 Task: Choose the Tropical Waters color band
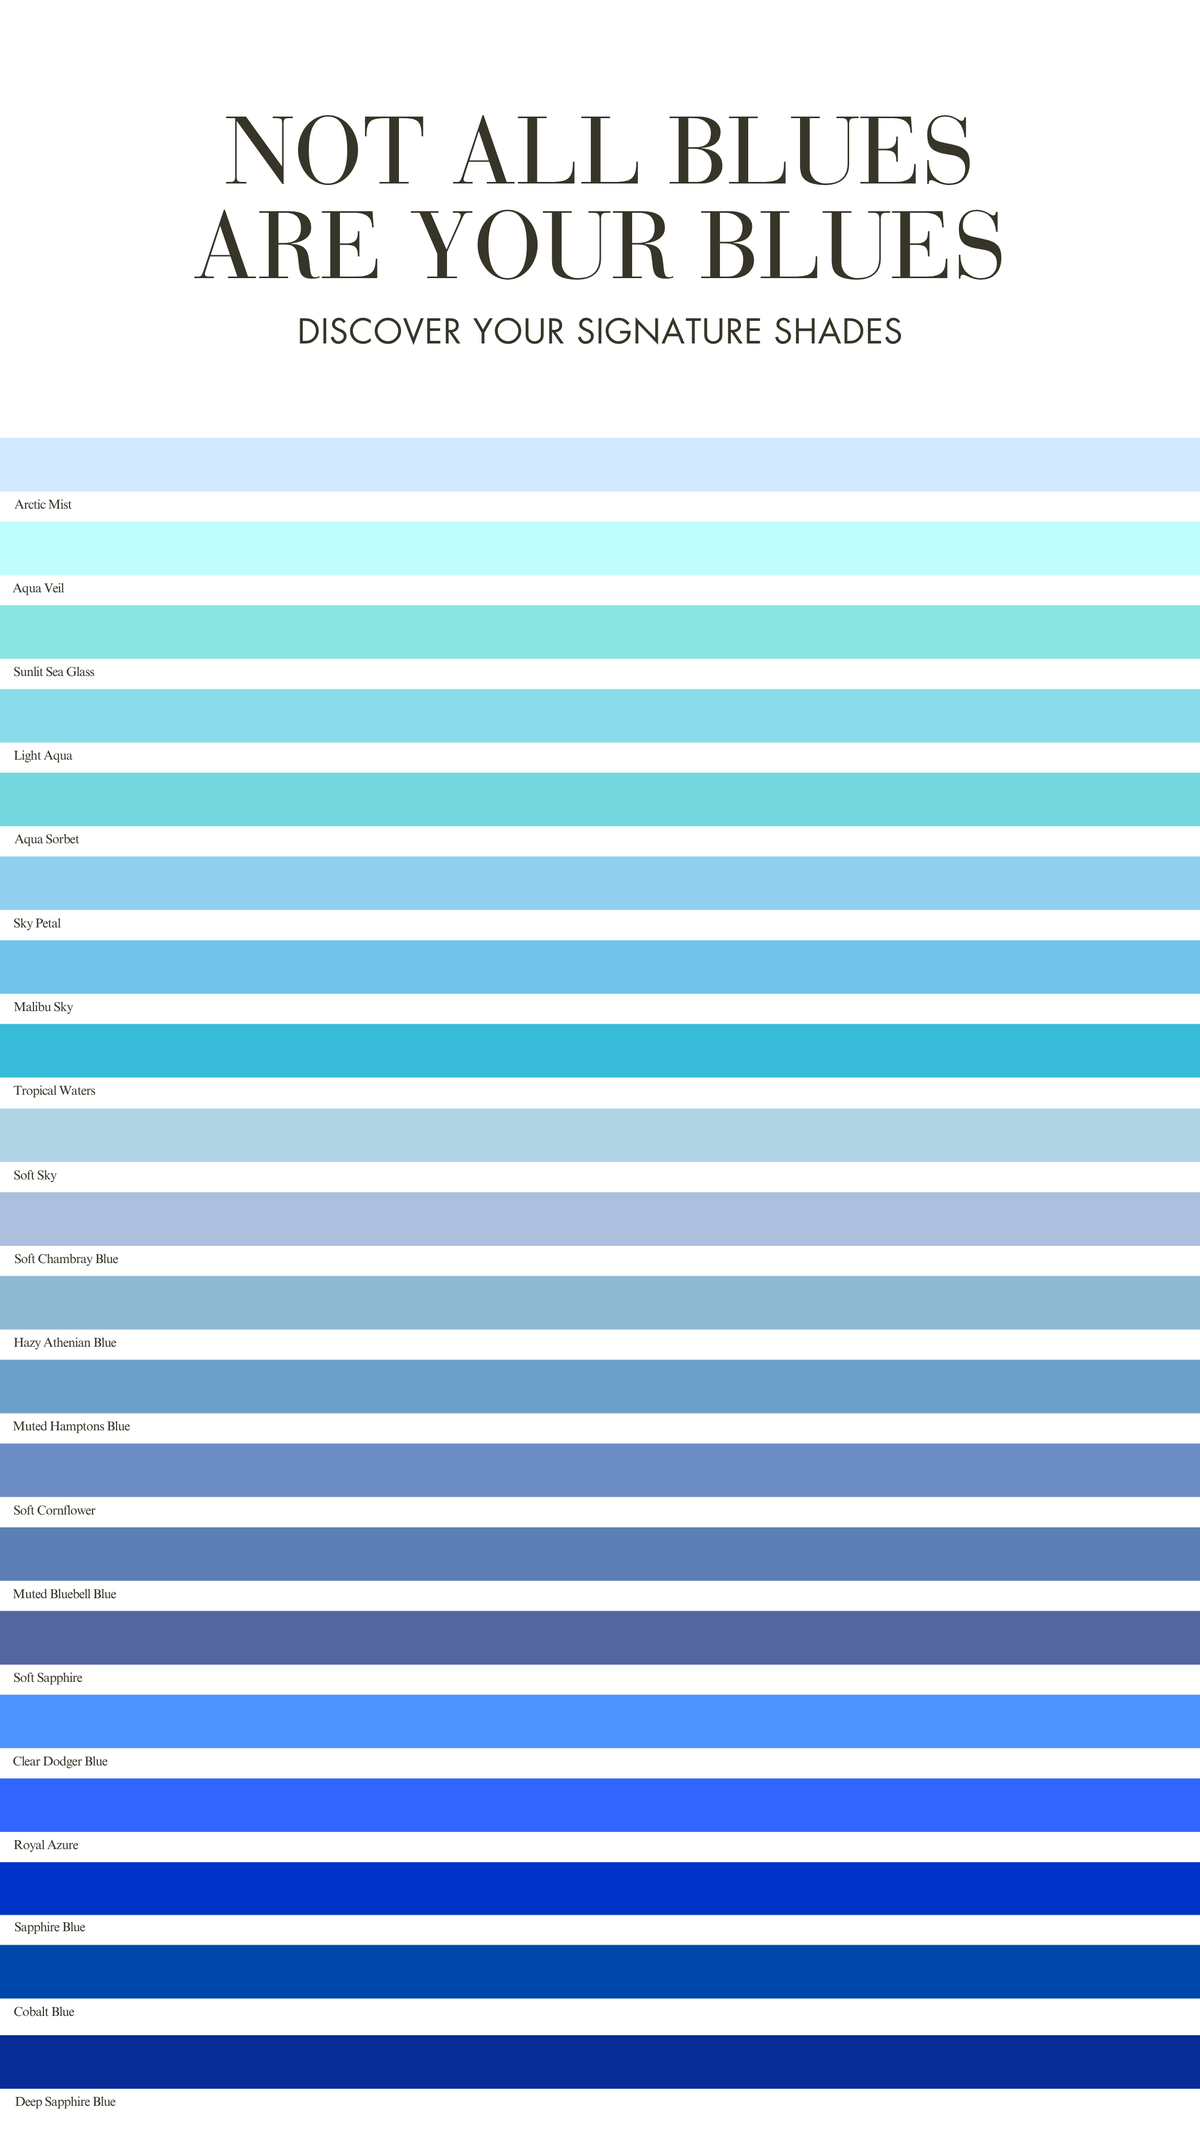pyautogui.click(x=600, y=1051)
